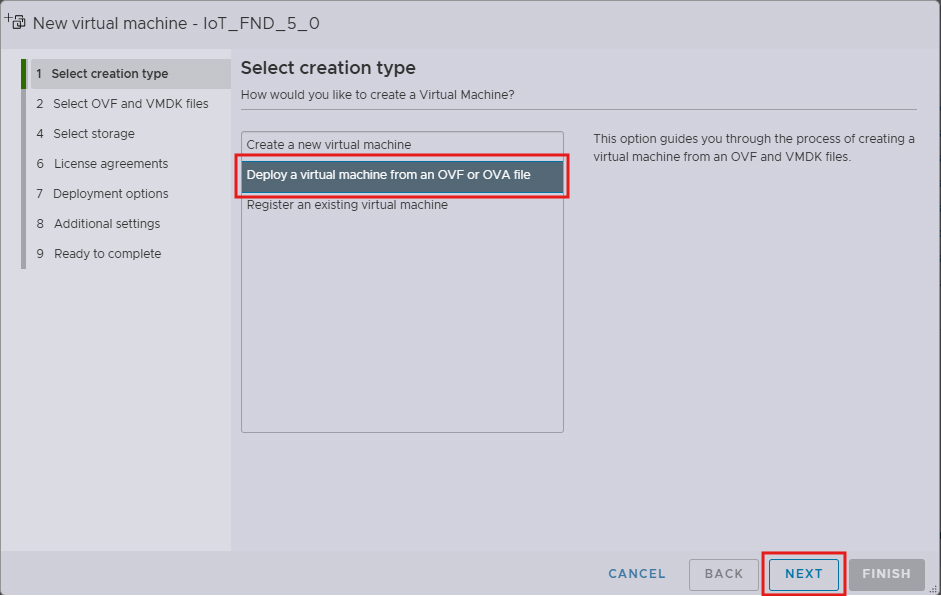Click 'How would you like to create a Virtual Machine?' text
The image size is (941, 596).
coord(377,95)
